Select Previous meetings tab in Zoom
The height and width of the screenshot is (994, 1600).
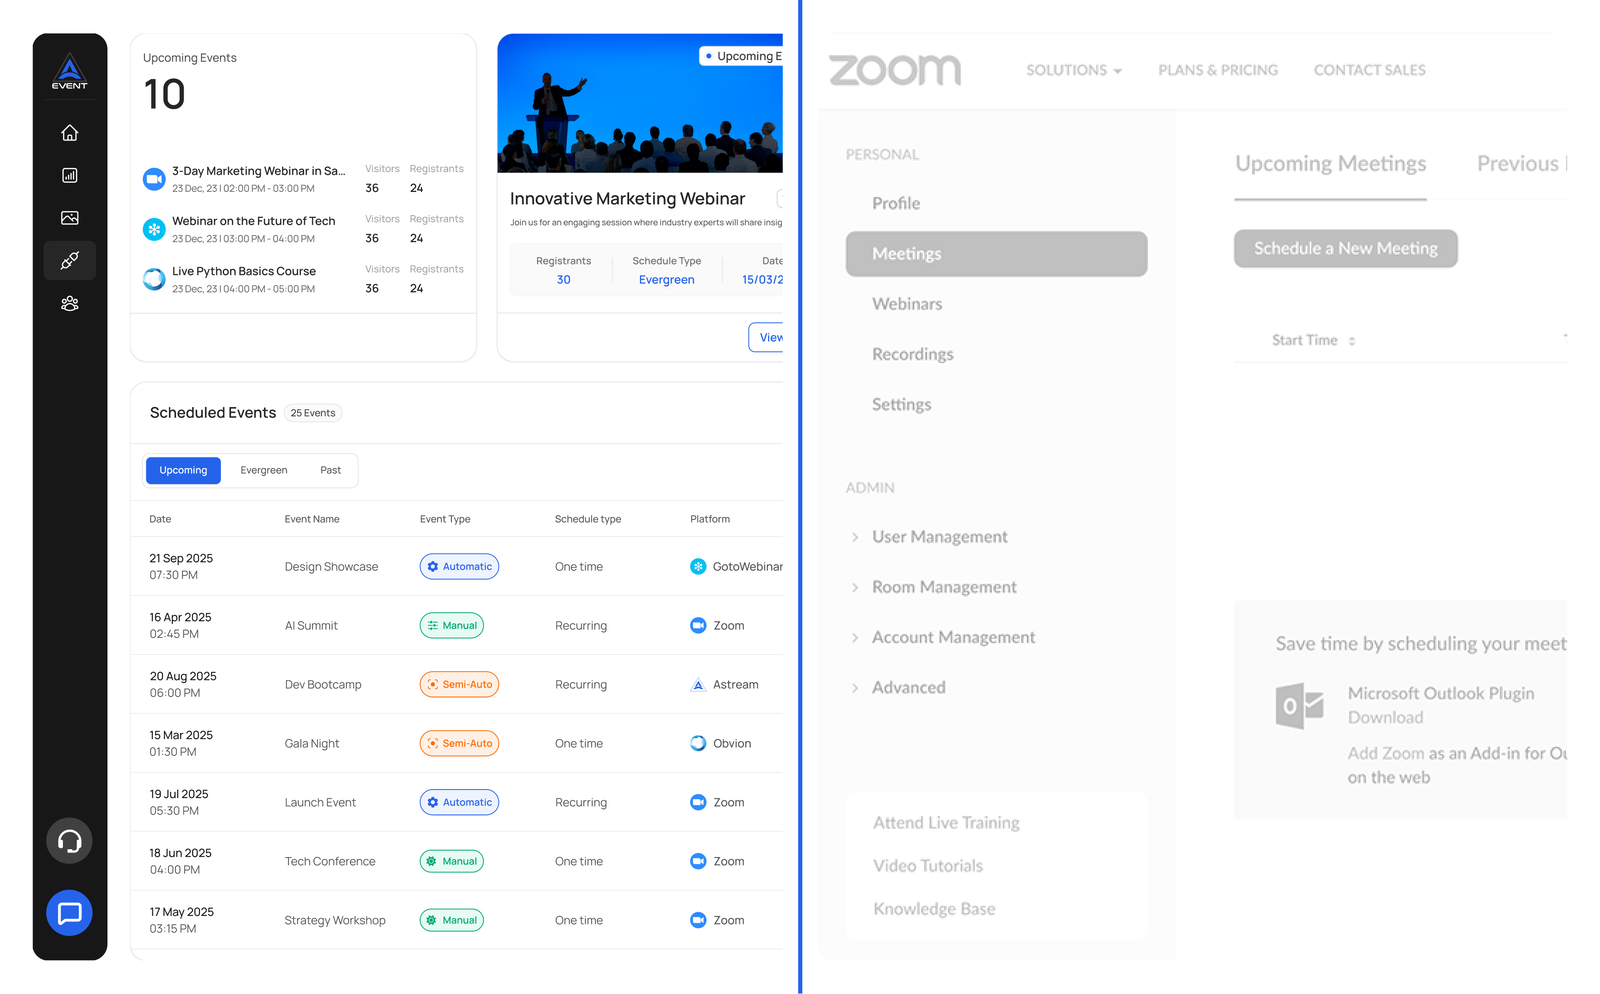coord(1521,164)
